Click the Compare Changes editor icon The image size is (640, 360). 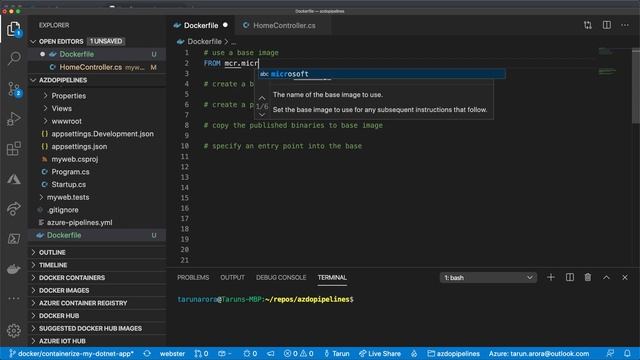588,25
